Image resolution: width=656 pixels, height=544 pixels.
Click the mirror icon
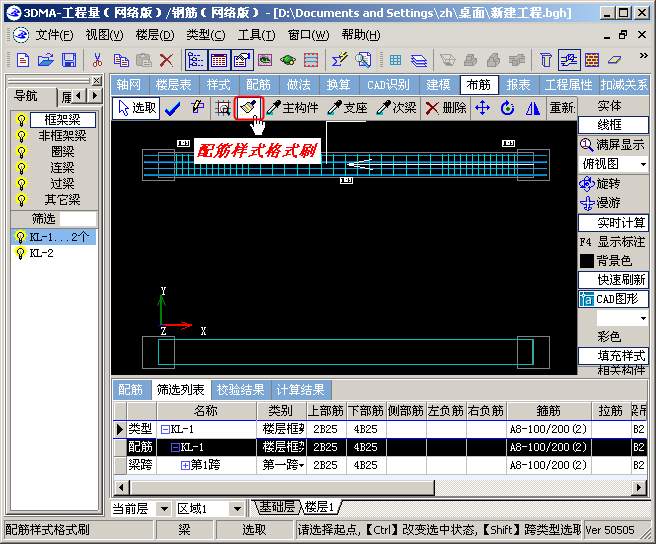point(533,108)
